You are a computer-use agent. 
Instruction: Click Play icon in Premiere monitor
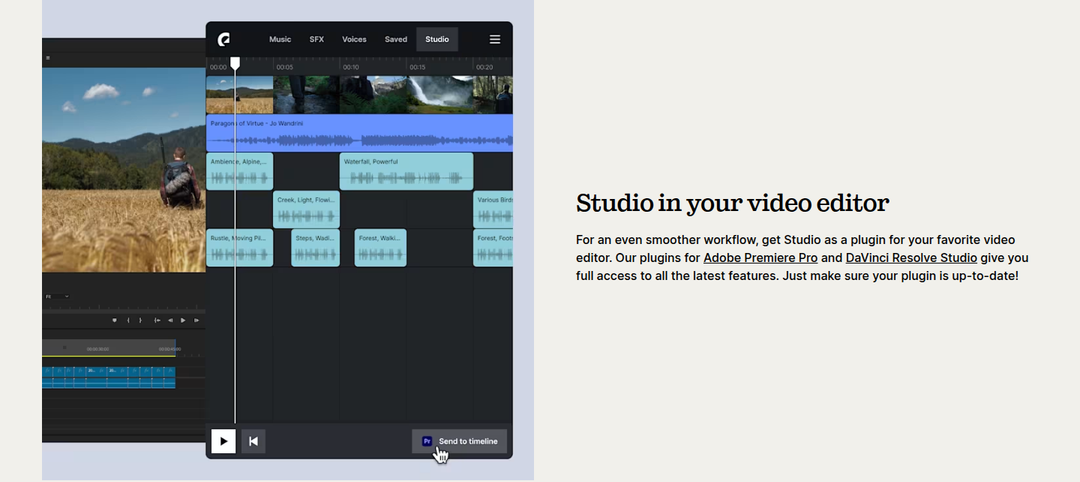pos(183,320)
